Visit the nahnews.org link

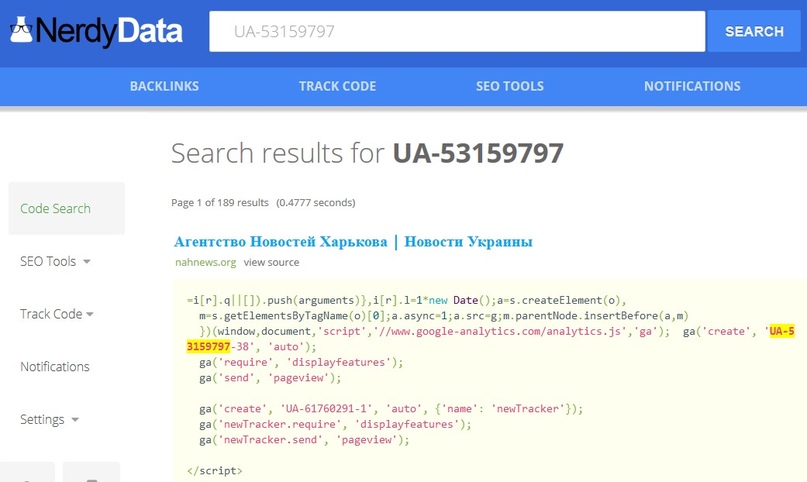pyautogui.click(x=205, y=262)
